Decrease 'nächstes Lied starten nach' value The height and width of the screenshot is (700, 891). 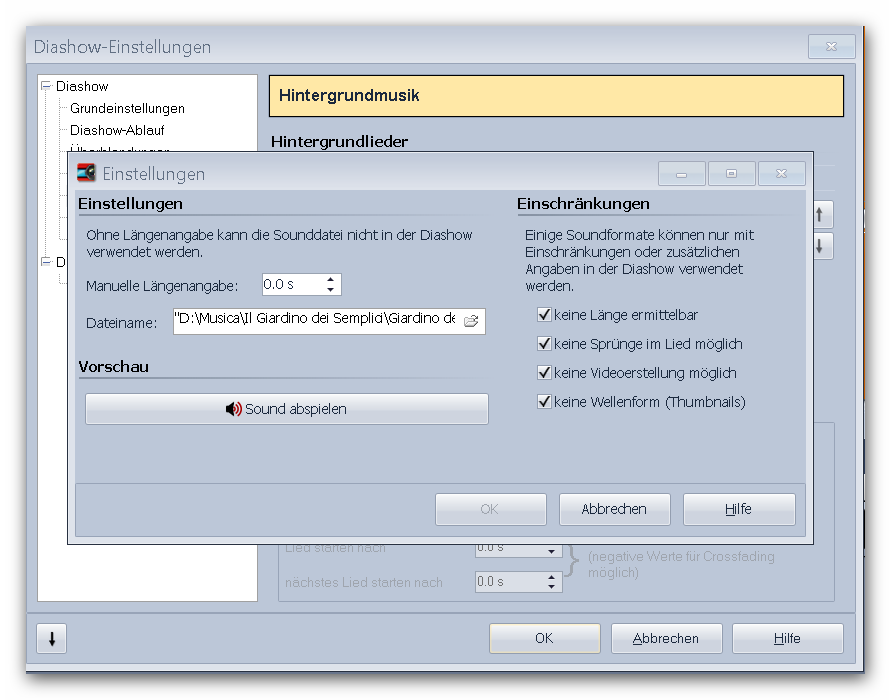click(551, 587)
